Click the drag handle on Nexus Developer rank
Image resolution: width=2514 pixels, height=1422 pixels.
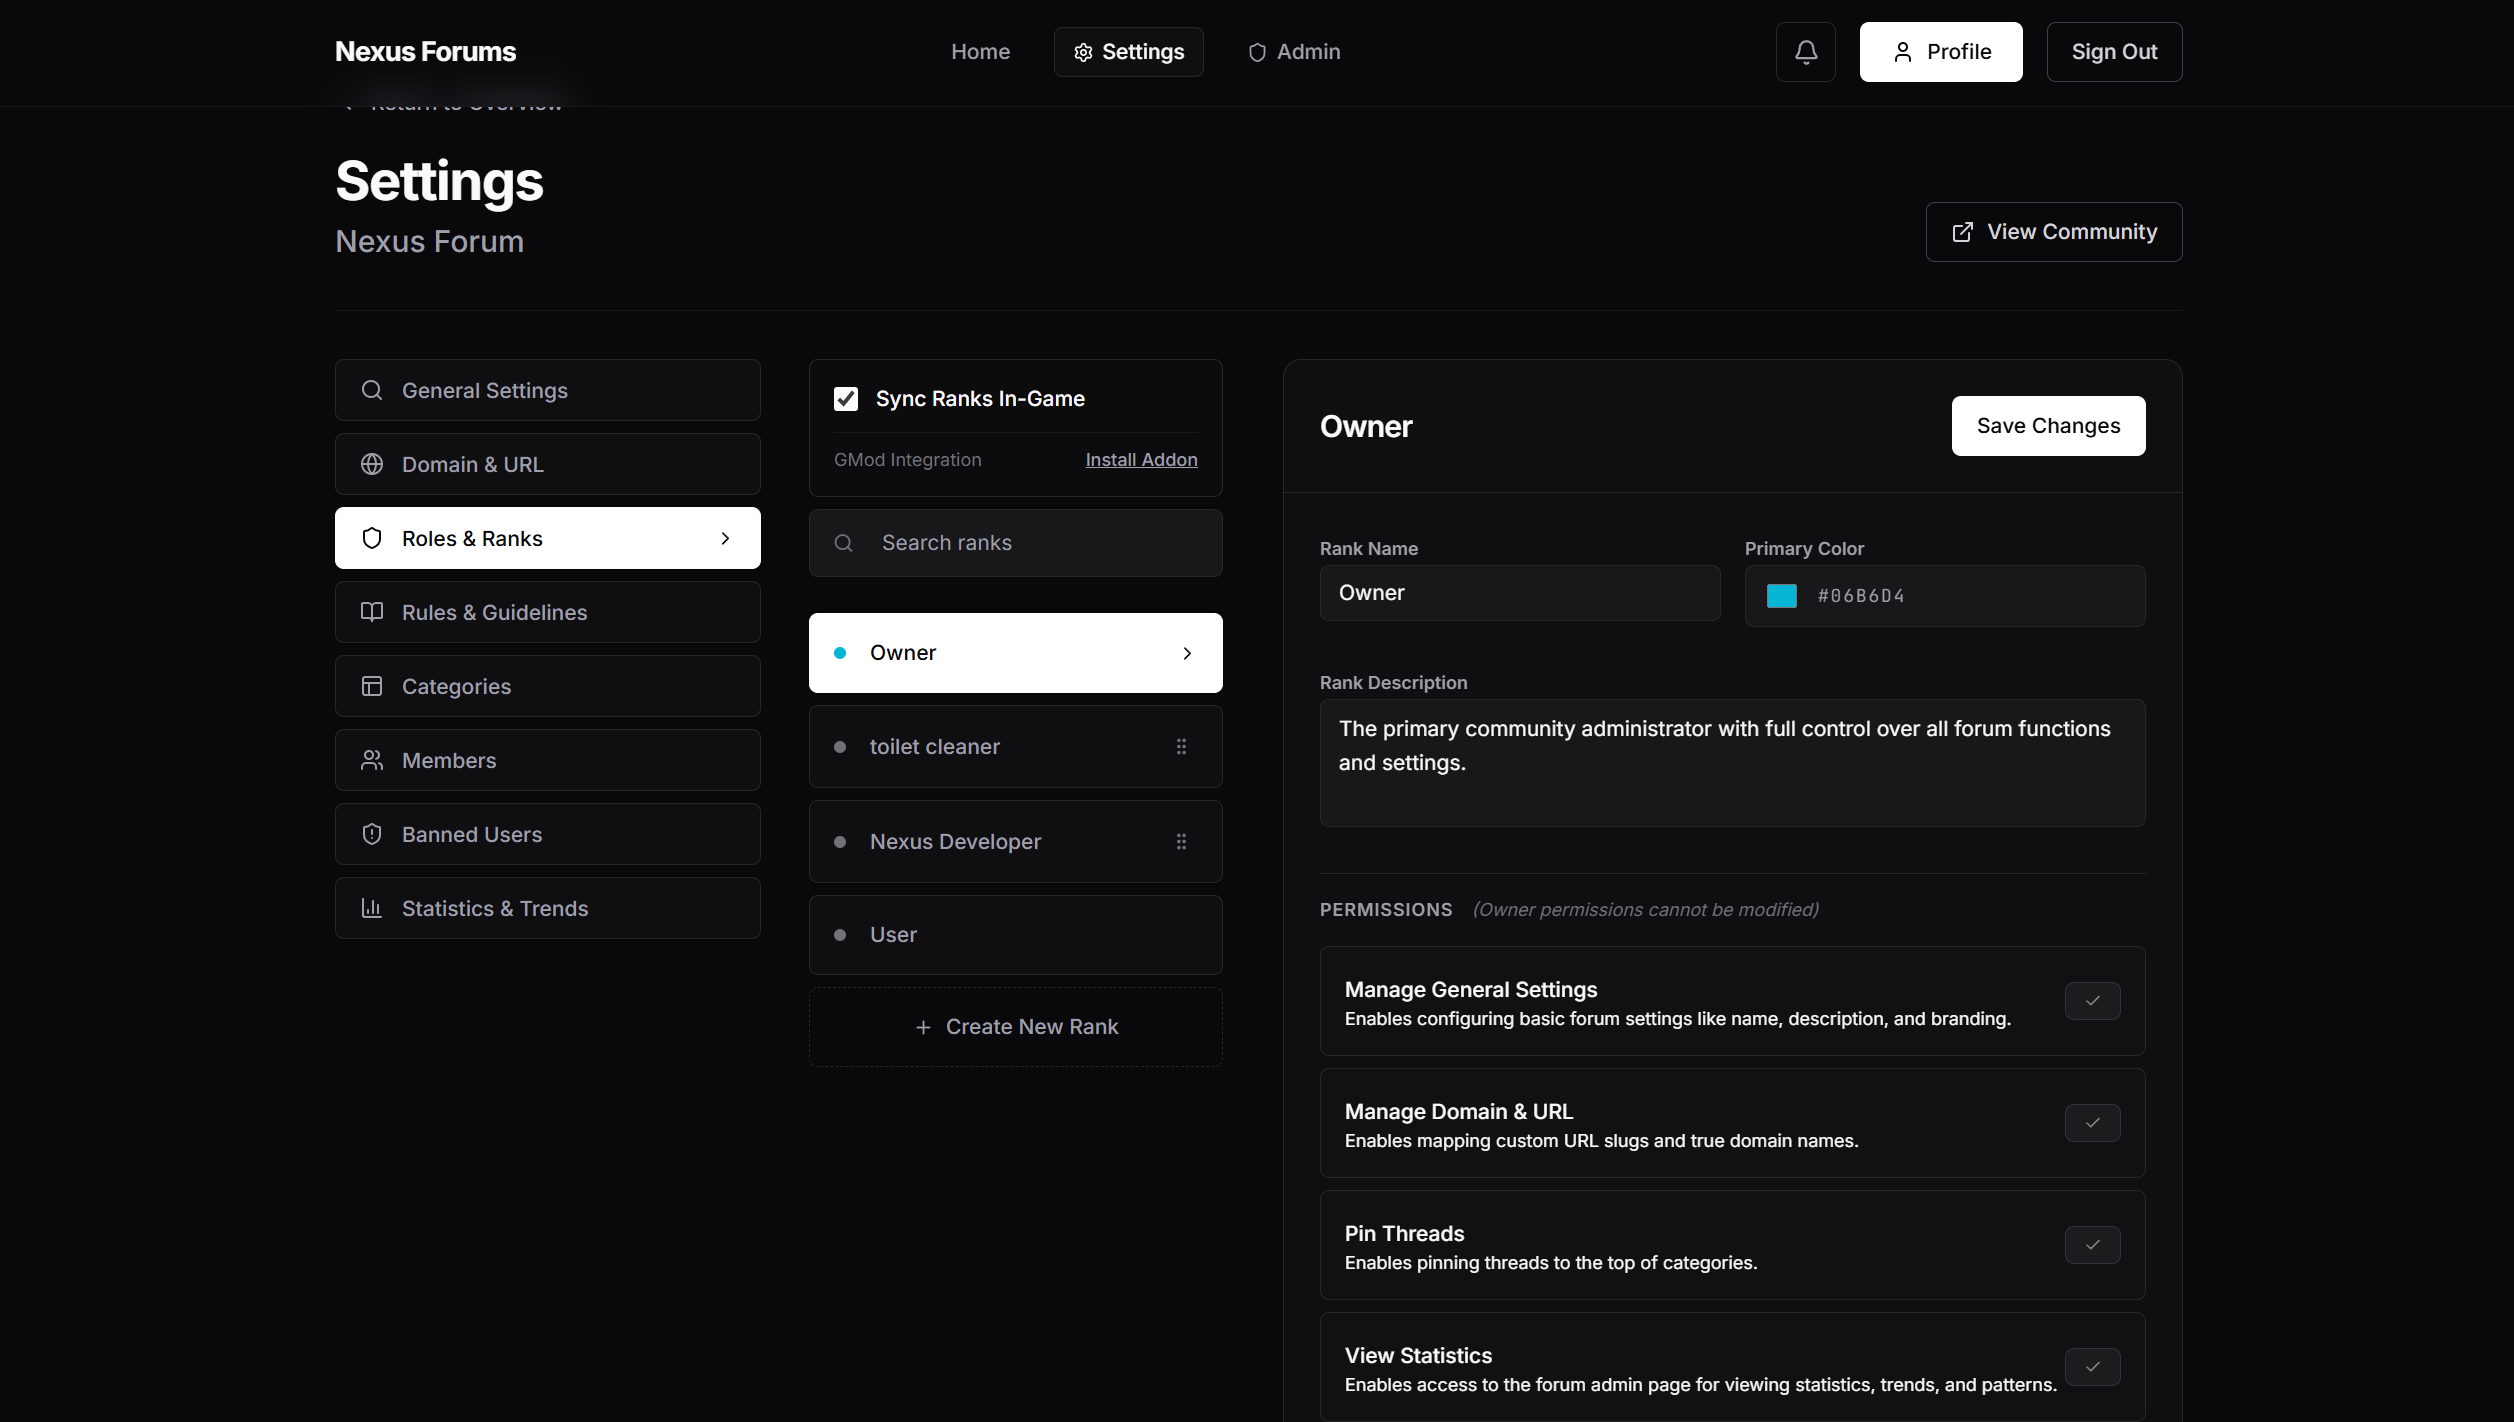pos(1181,842)
